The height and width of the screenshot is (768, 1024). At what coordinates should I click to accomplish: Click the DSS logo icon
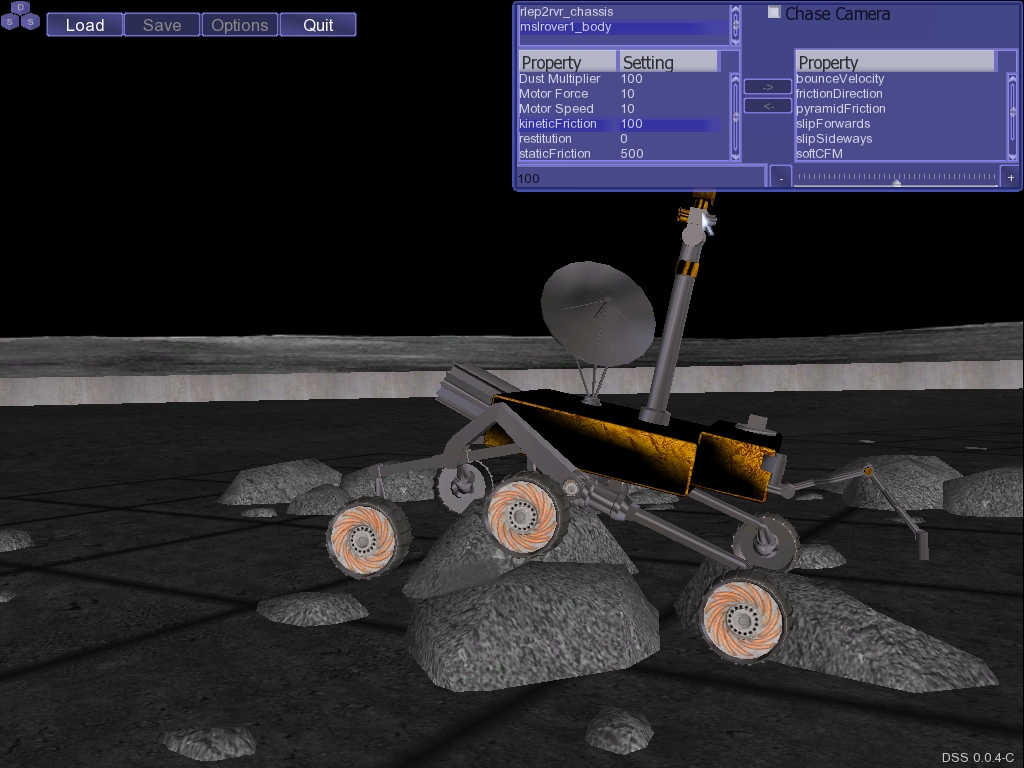(20, 16)
